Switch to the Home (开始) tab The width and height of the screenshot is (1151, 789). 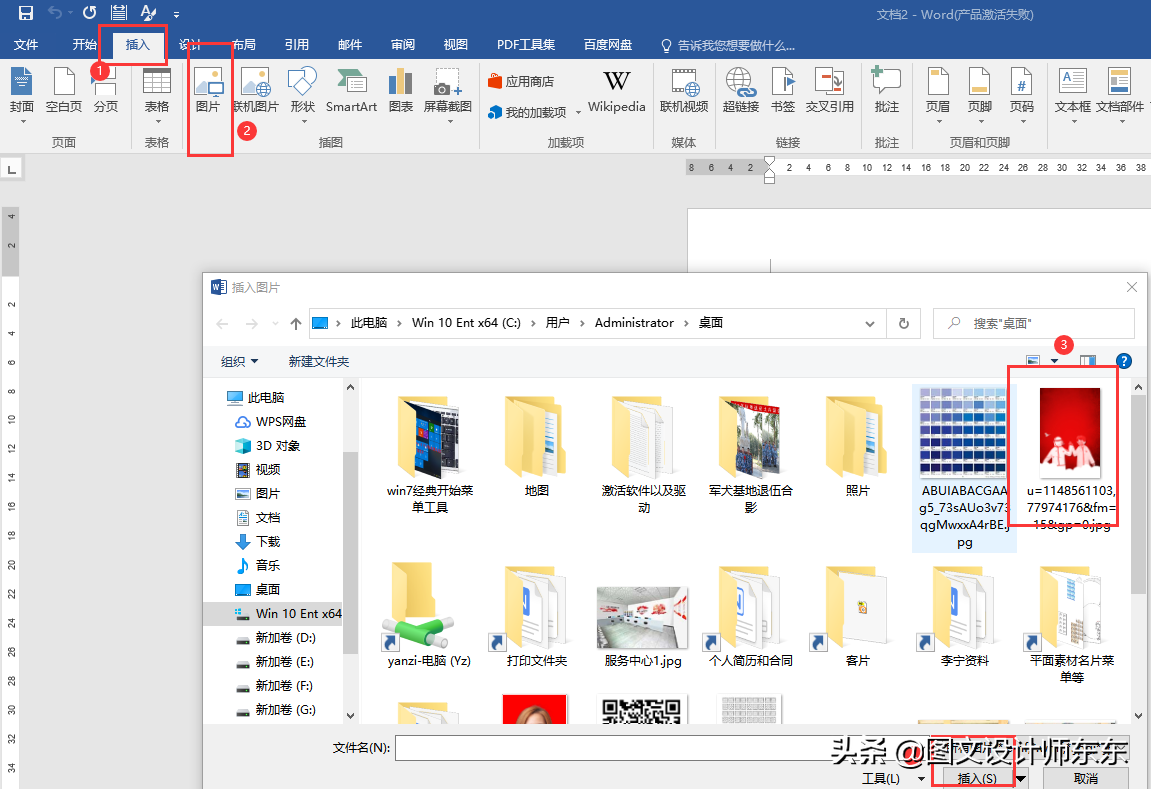(x=84, y=45)
